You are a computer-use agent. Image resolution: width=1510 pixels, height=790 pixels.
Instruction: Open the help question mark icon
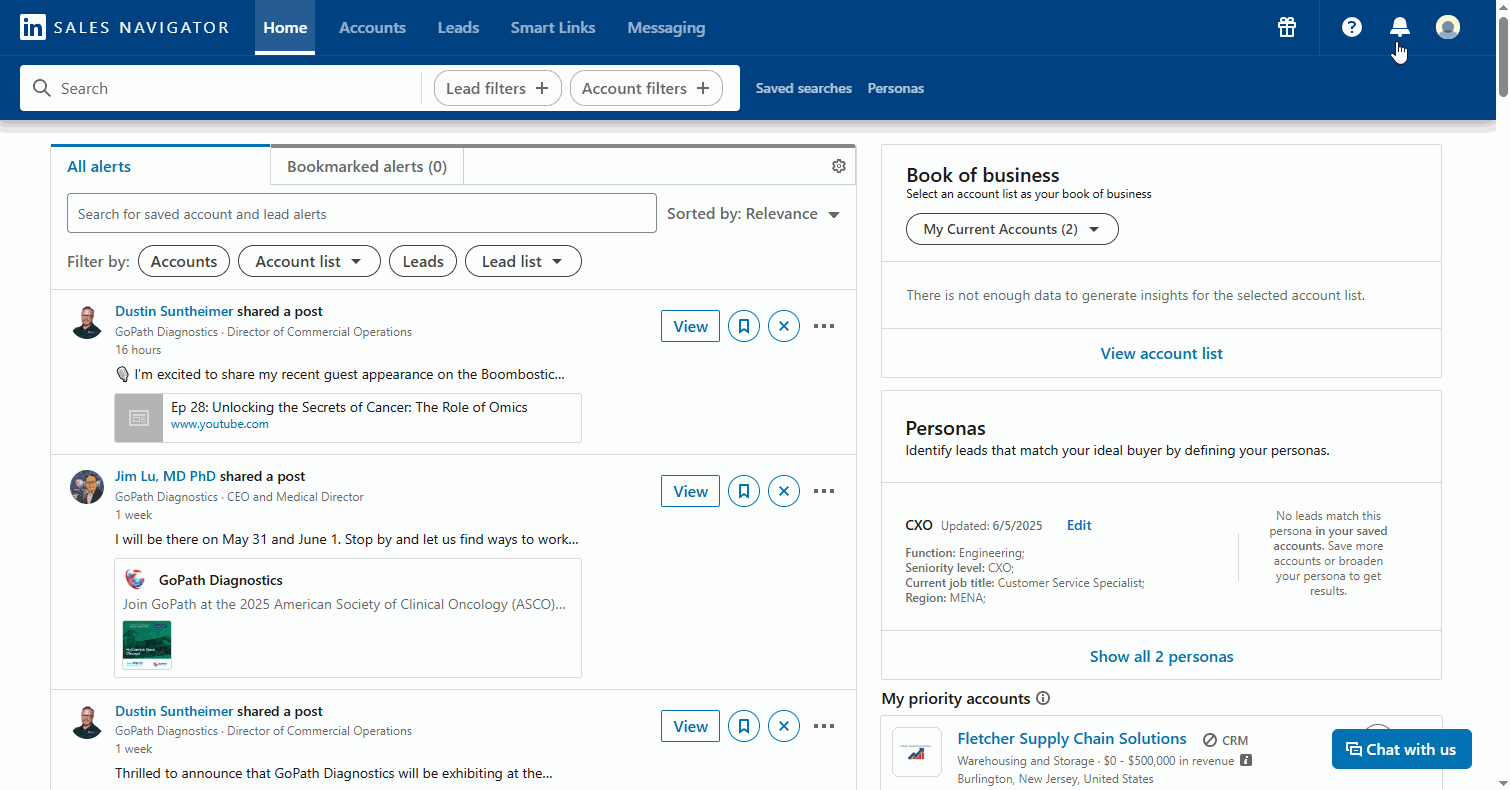point(1352,27)
